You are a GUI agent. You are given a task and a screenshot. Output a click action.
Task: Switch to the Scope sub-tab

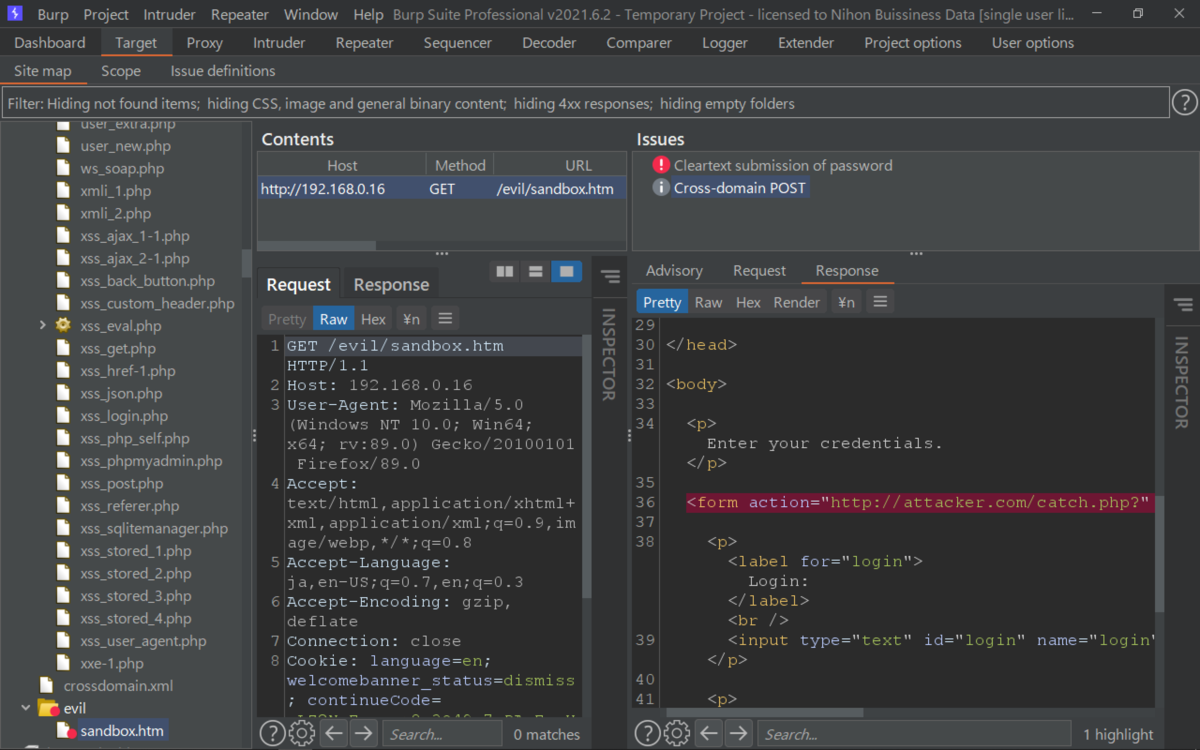pos(121,71)
